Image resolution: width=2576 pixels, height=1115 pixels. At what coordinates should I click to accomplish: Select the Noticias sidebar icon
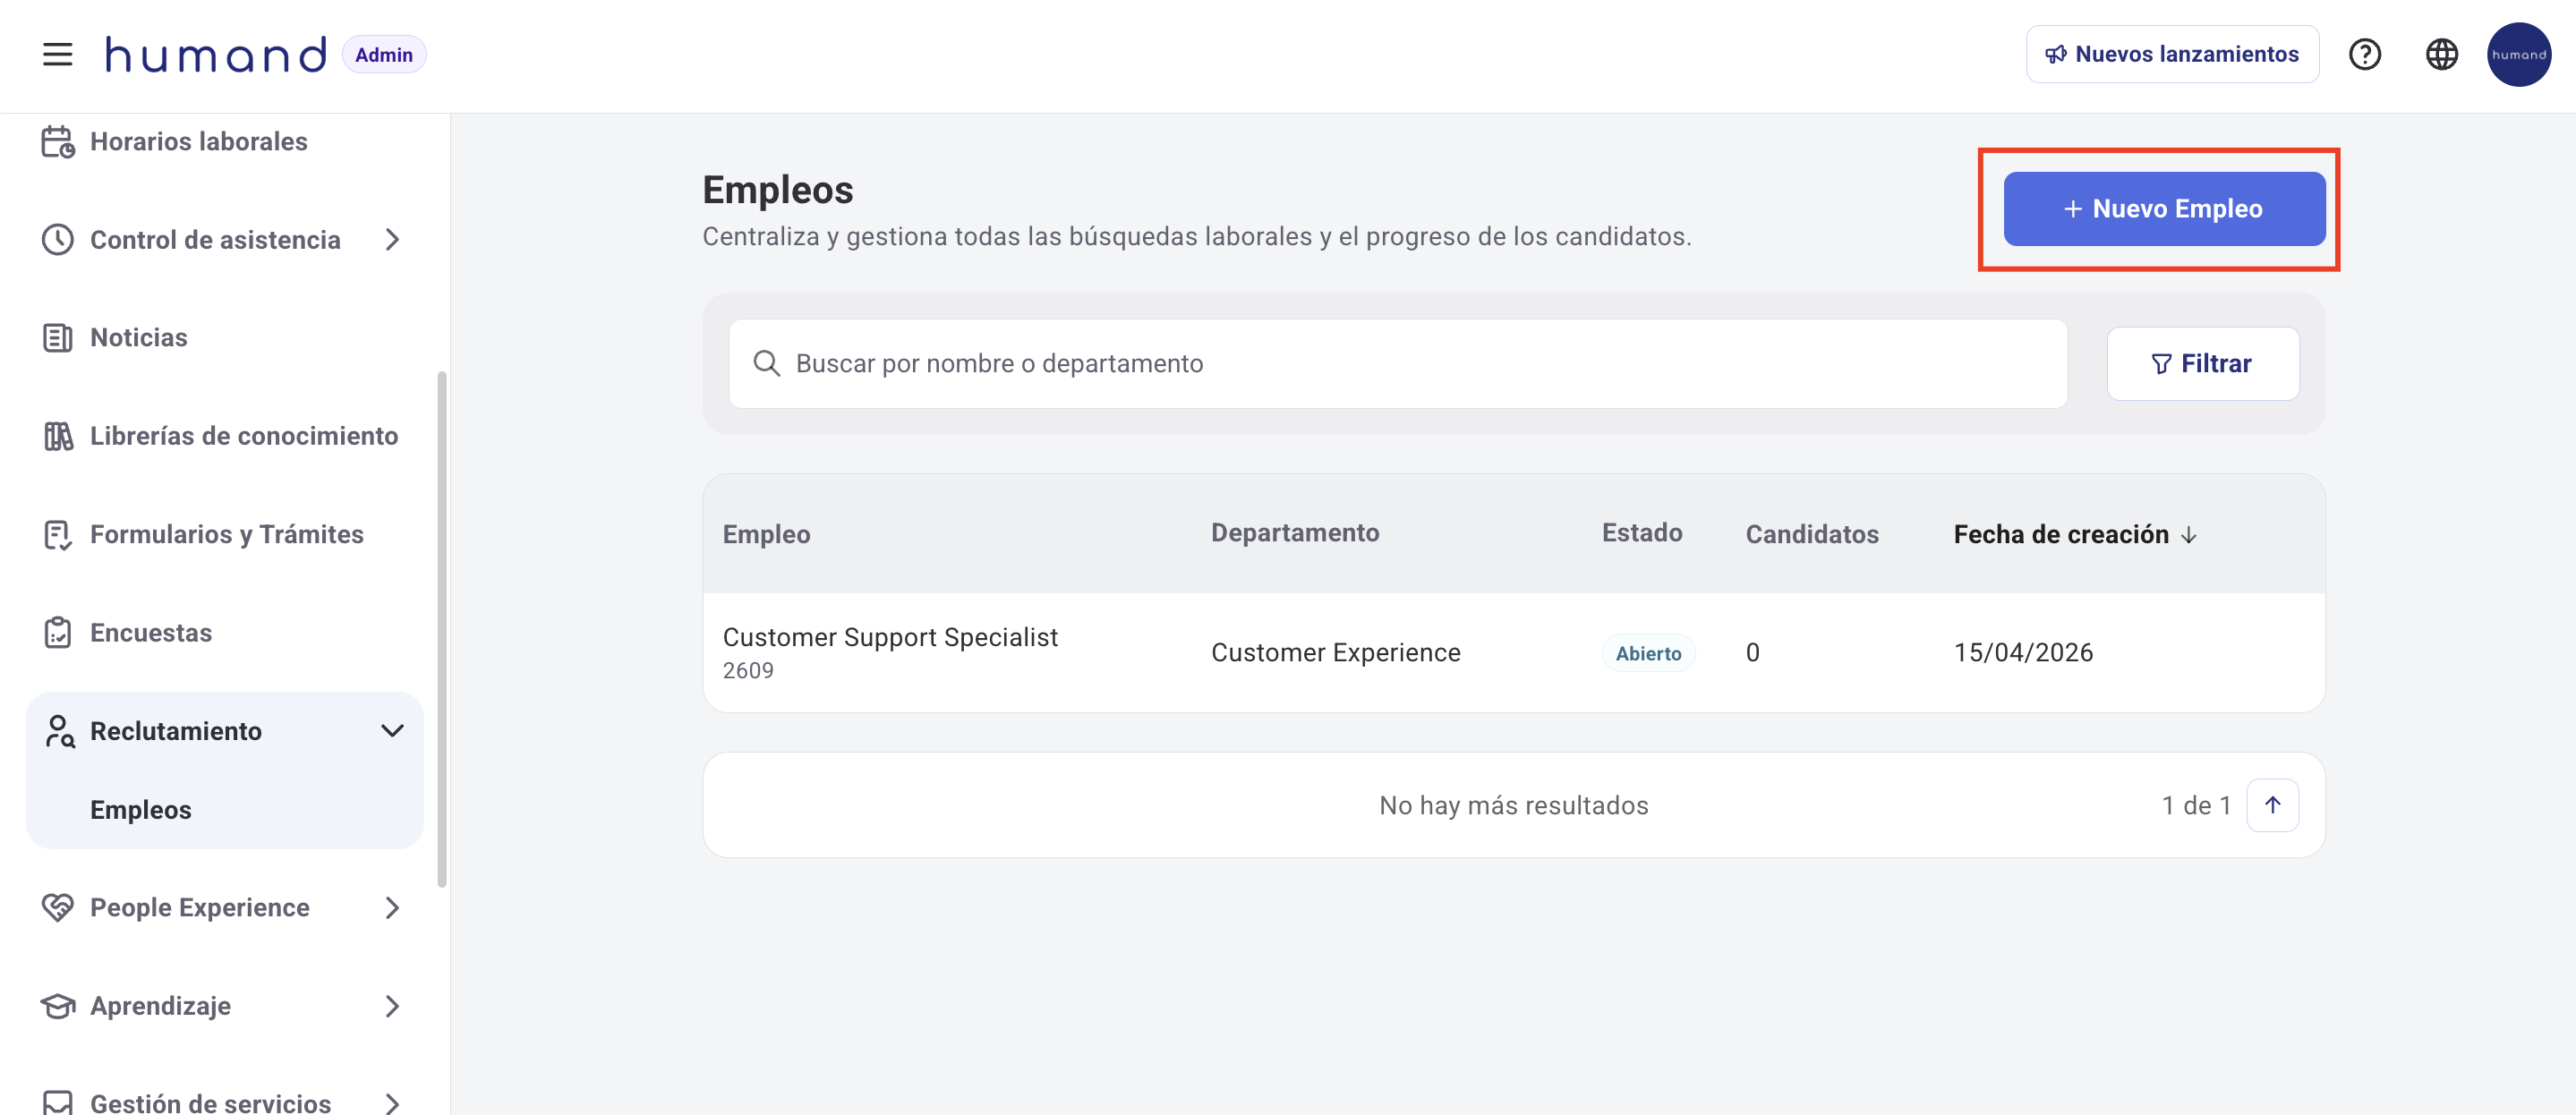[x=57, y=337]
